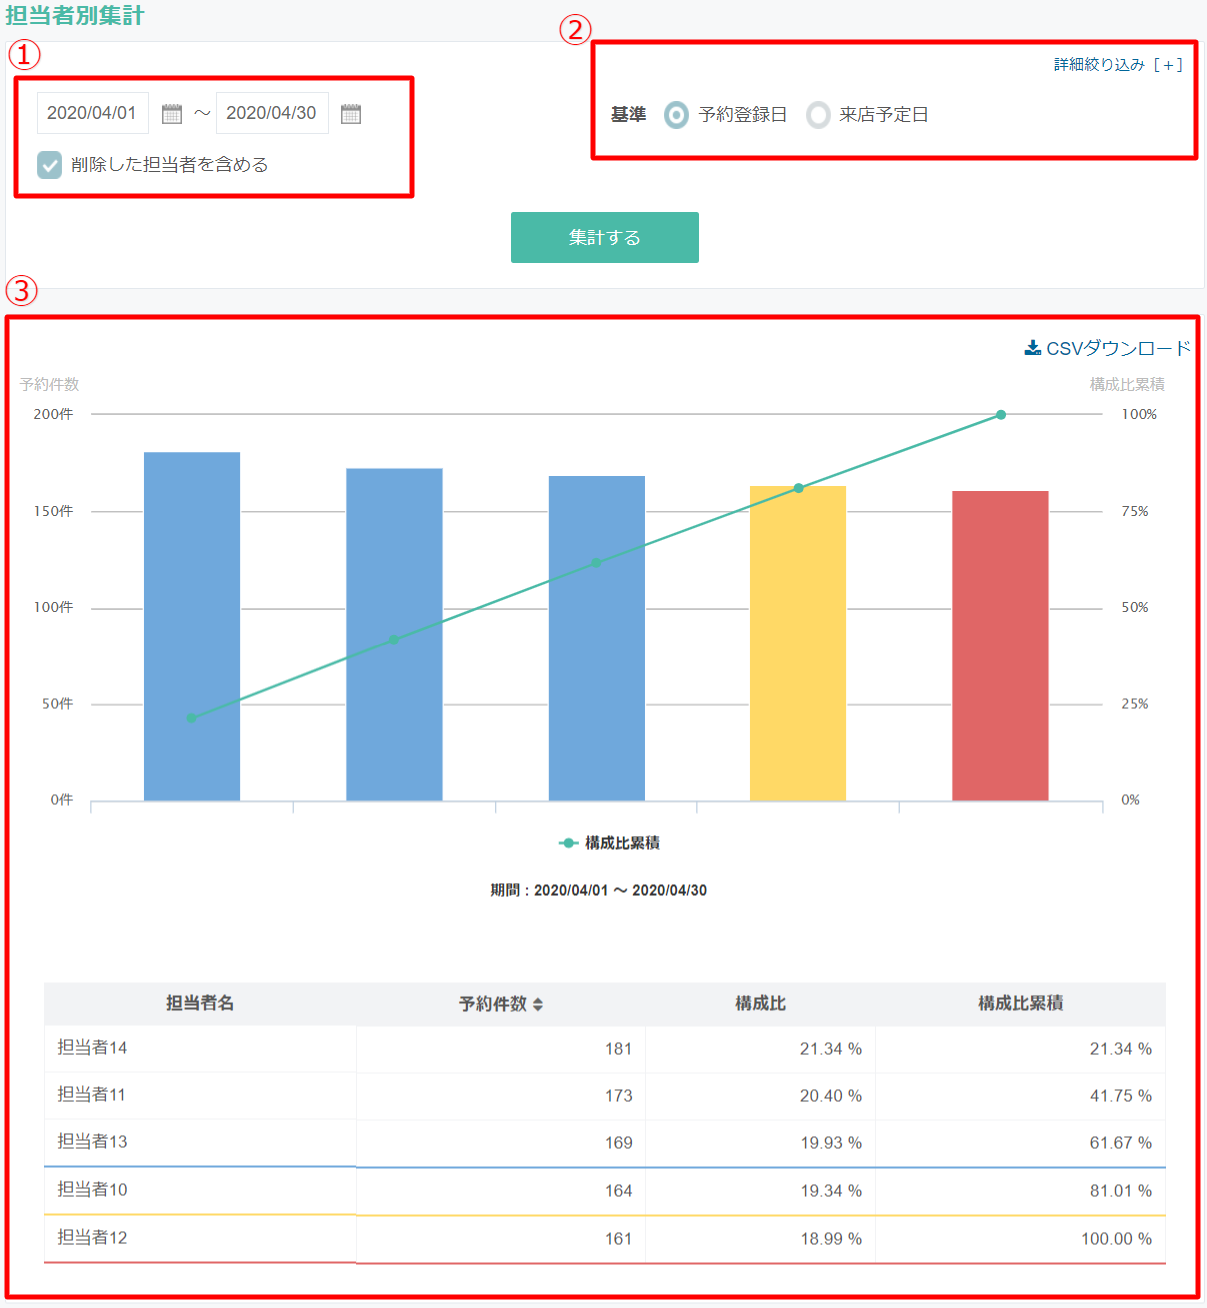Click the 担当者14 table row
The width and height of the screenshot is (1207, 1308).
click(x=605, y=1048)
